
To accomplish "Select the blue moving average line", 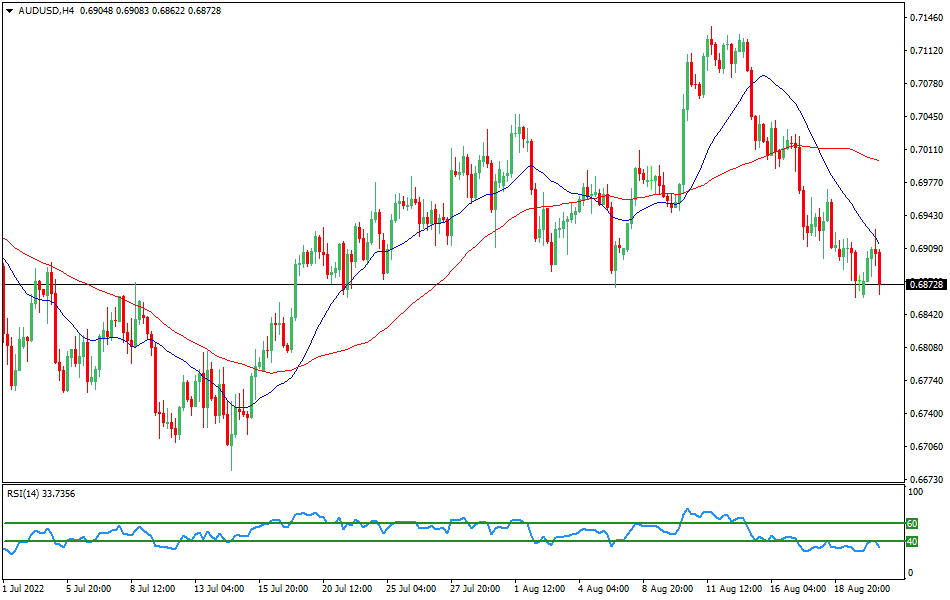I will 762,76.
